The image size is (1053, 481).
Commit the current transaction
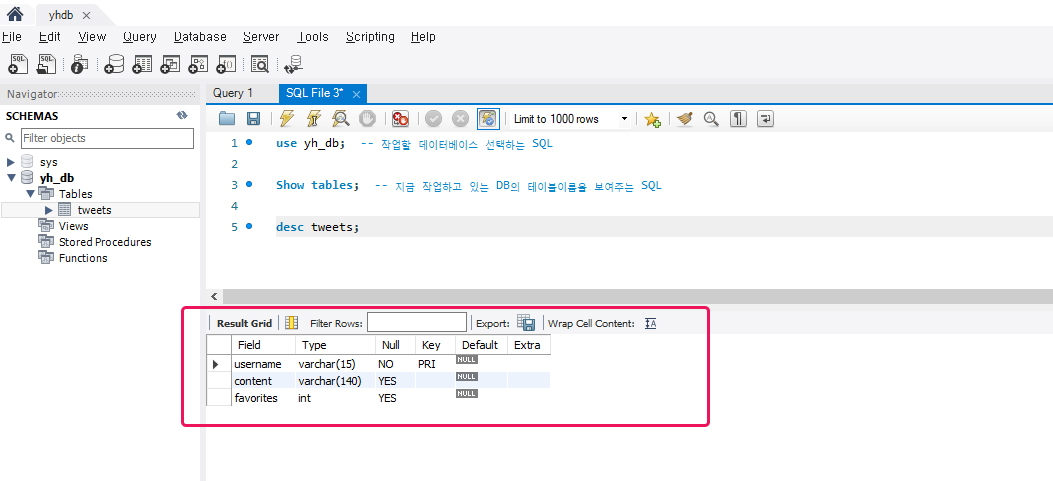(433, 119)
